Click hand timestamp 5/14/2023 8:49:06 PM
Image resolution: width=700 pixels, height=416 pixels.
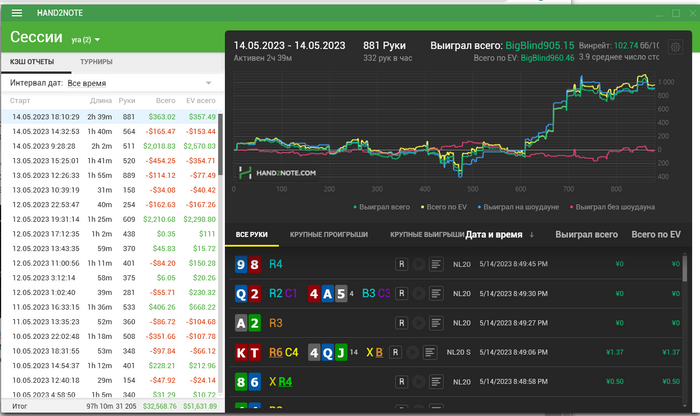tap(513, 353)
